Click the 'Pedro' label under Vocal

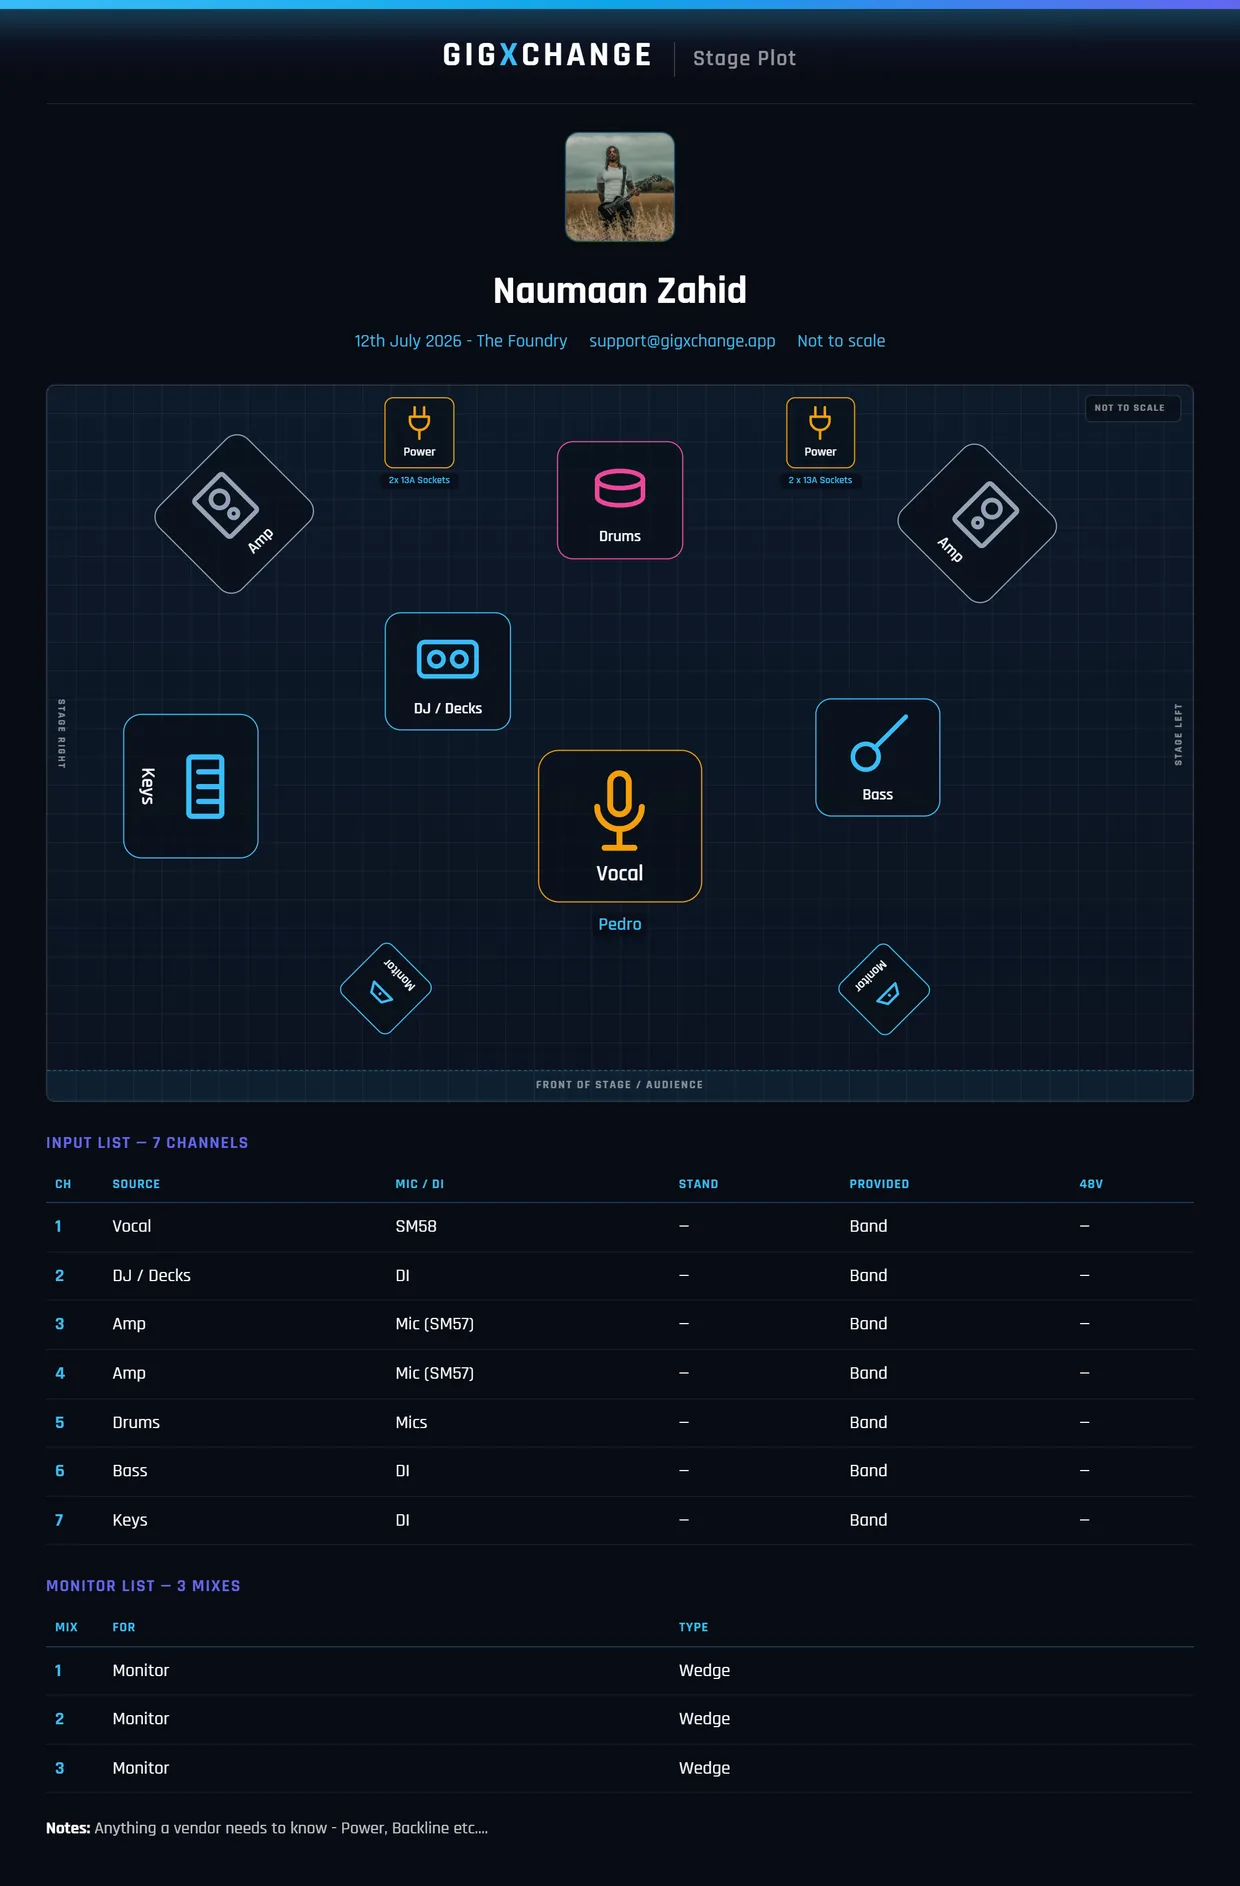pos(620,924)
